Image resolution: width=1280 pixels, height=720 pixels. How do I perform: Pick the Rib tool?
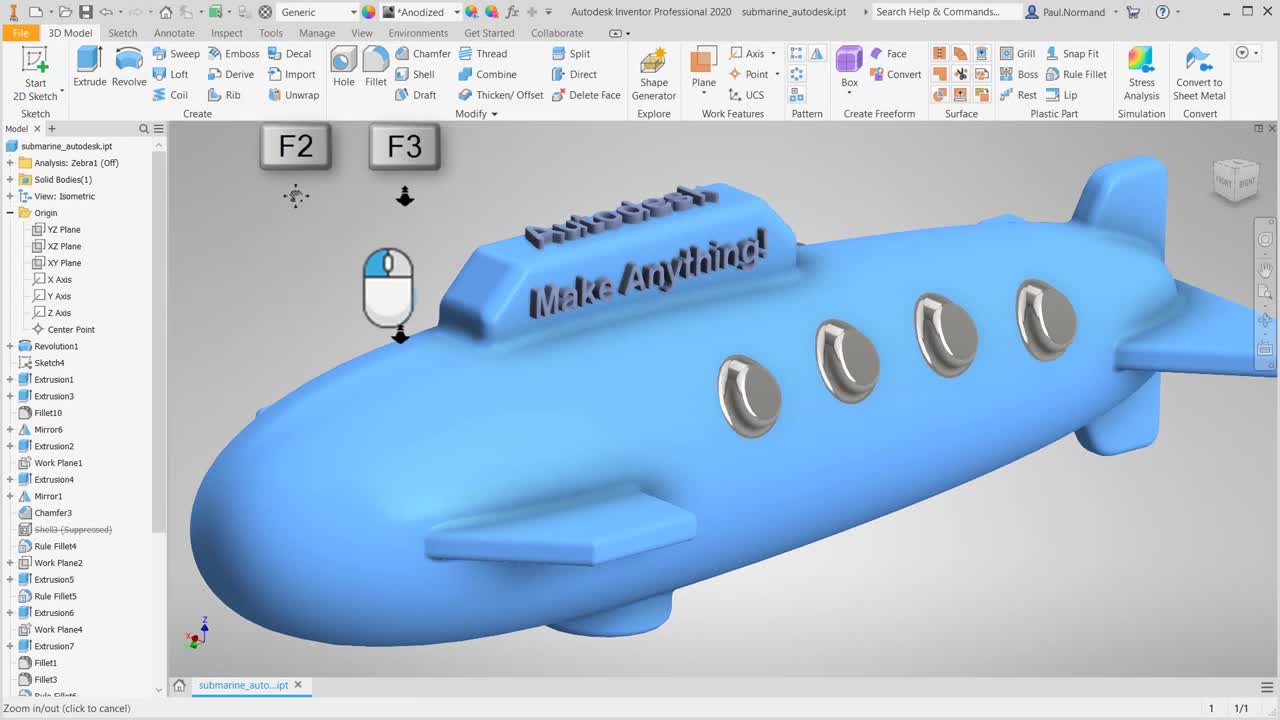pos(225,95)
